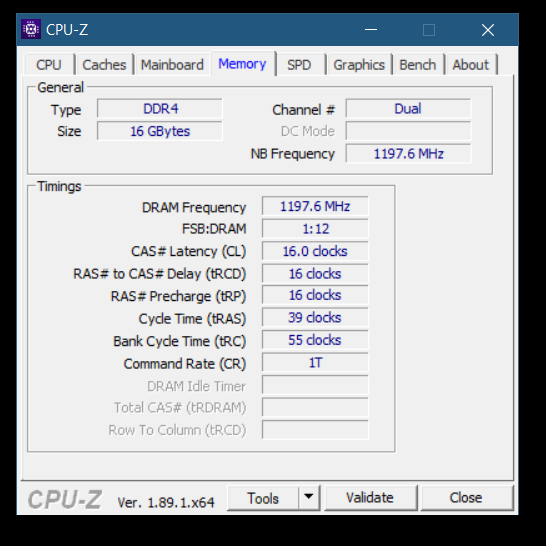
Task: Click the 'RAS# Precharge (tRP)' label
Action: (178, 296)
